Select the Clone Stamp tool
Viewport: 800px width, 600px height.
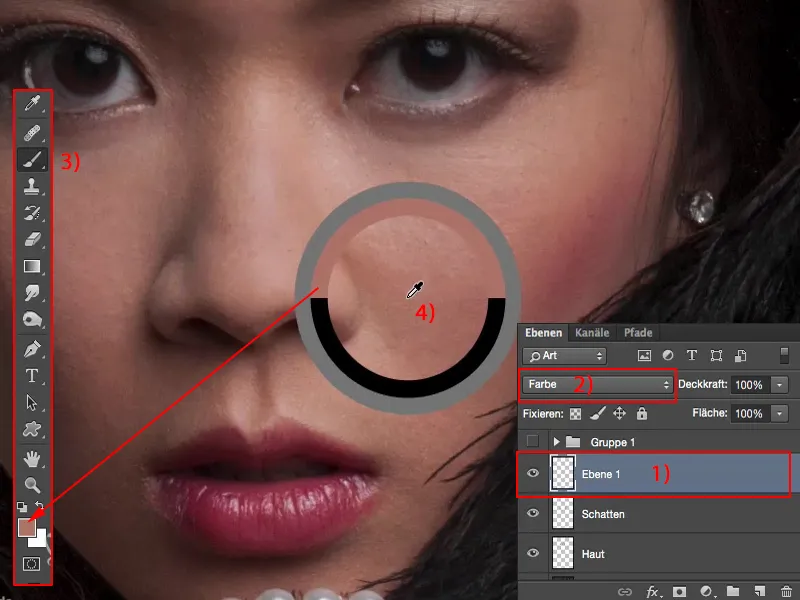click(32, 186)
